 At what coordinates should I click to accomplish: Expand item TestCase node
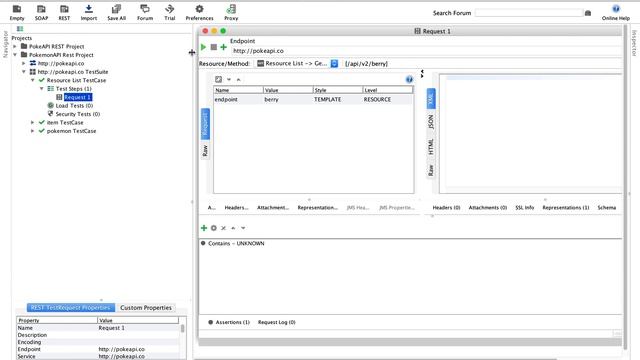pyautogui.click(x=33, y=122)
